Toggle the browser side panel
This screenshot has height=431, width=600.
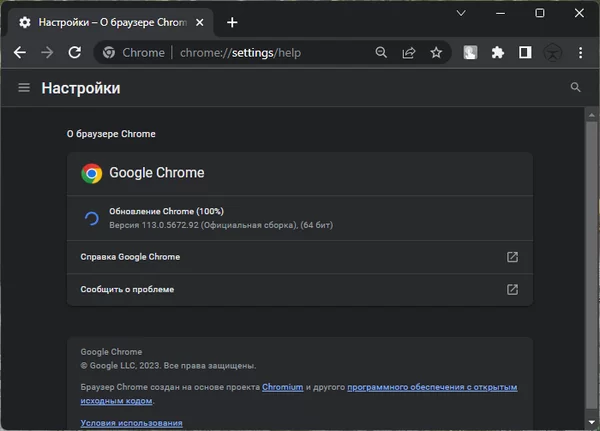coord(525,53)
